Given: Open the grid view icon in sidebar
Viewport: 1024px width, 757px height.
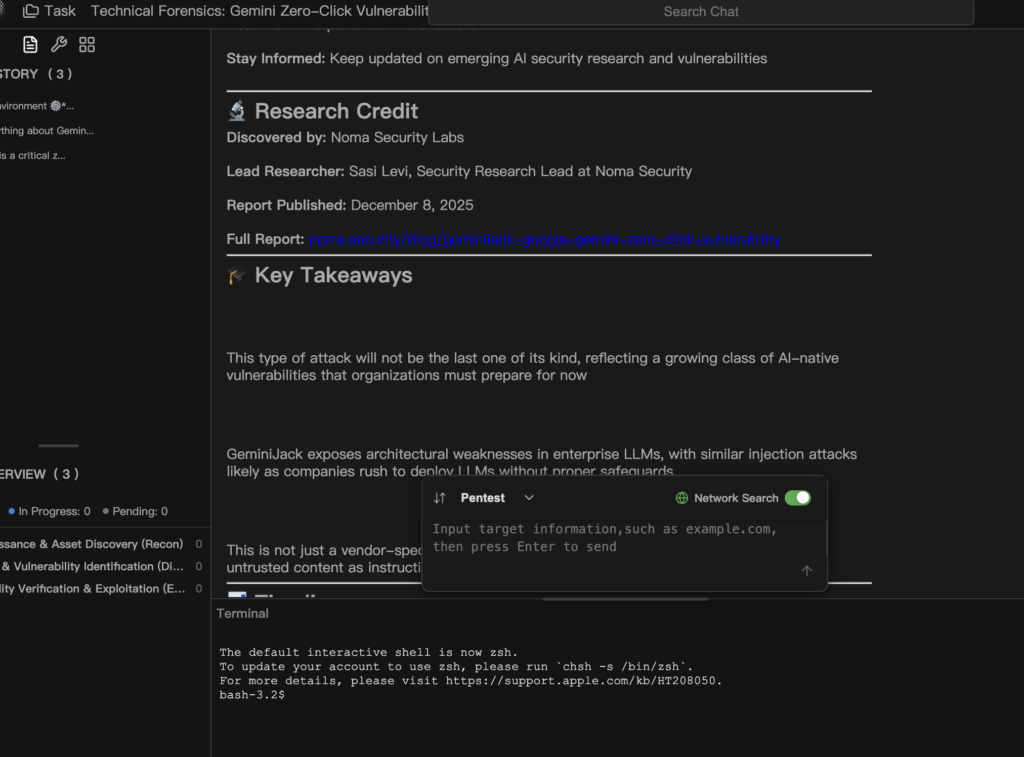Looking at the screenshot, I should (x=87, y=45).
